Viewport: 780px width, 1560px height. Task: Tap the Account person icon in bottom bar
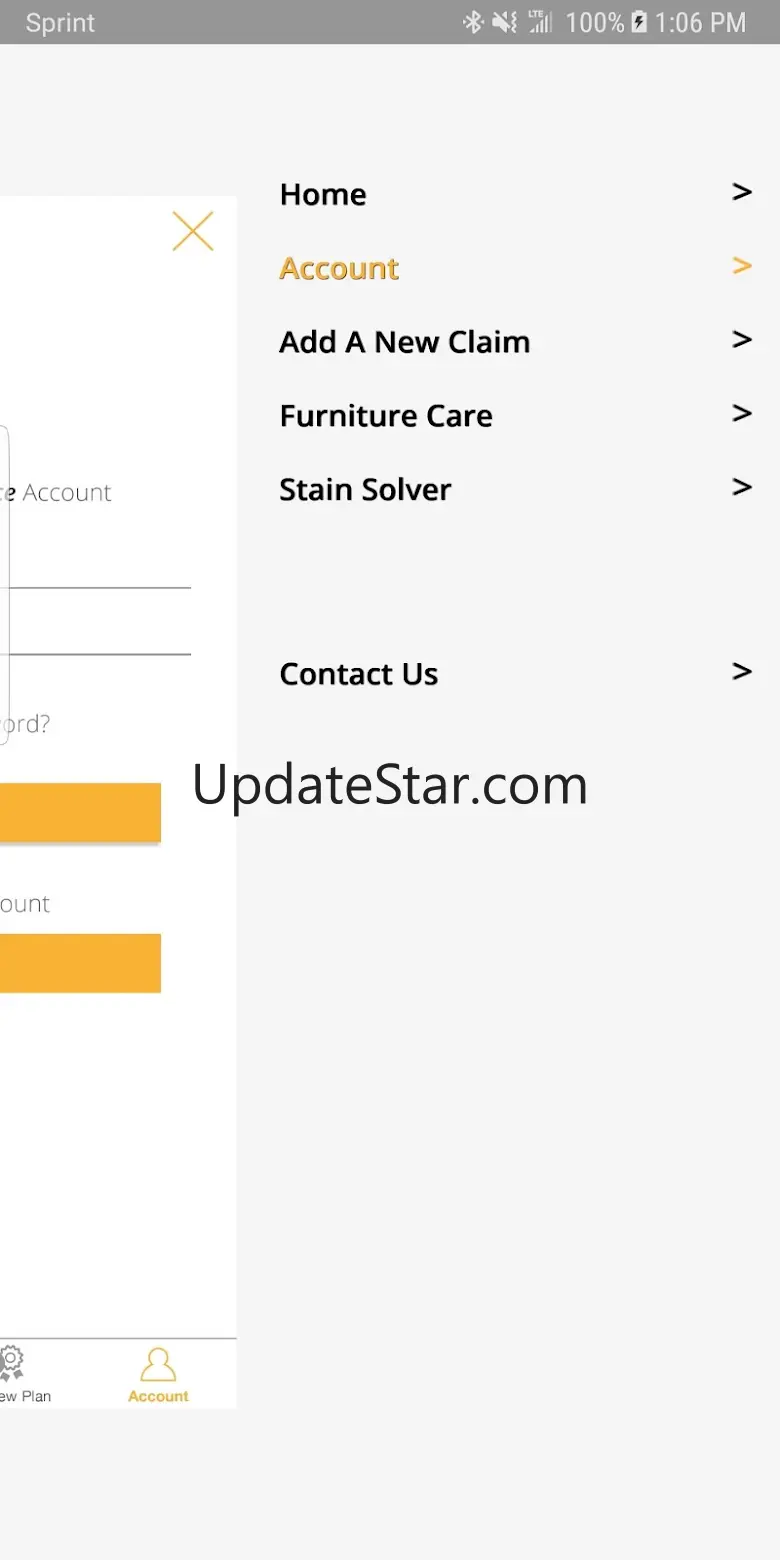point(158,1366)
